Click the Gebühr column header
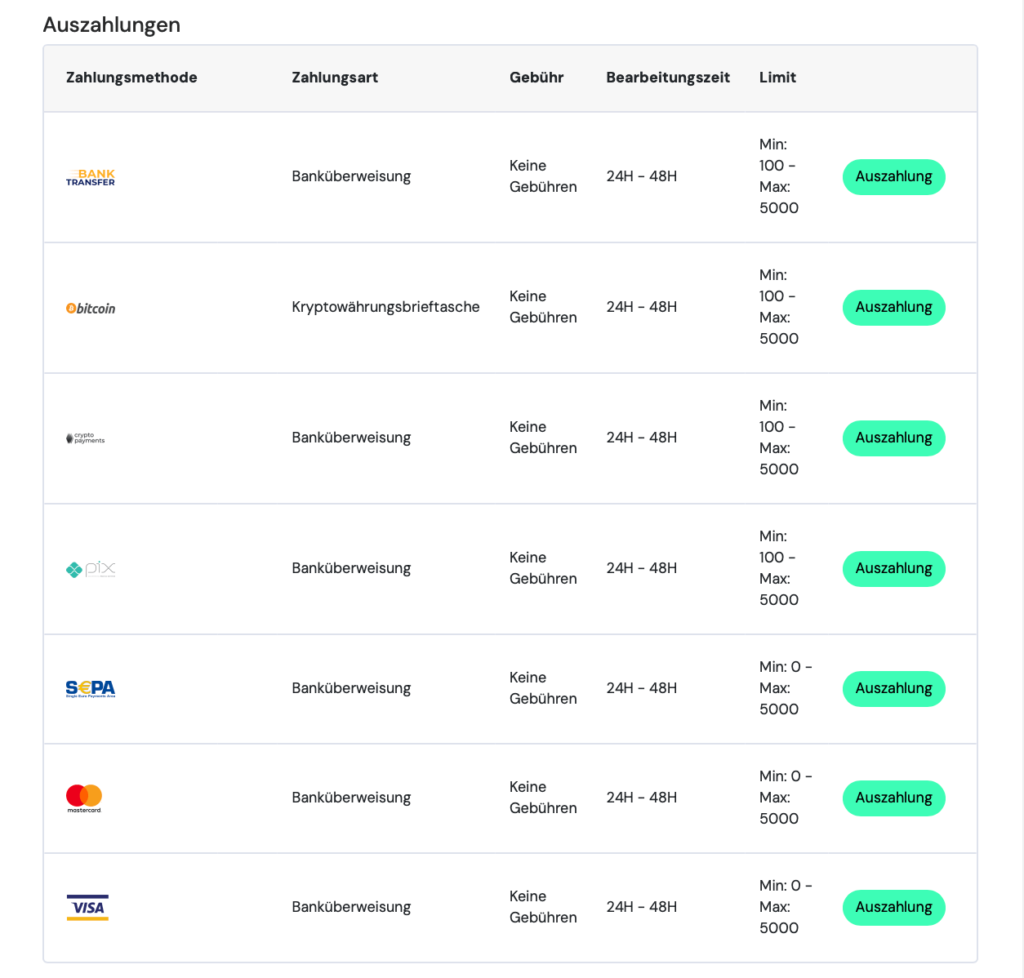This screenshot has height=978, width=1024. pos(536,78)
